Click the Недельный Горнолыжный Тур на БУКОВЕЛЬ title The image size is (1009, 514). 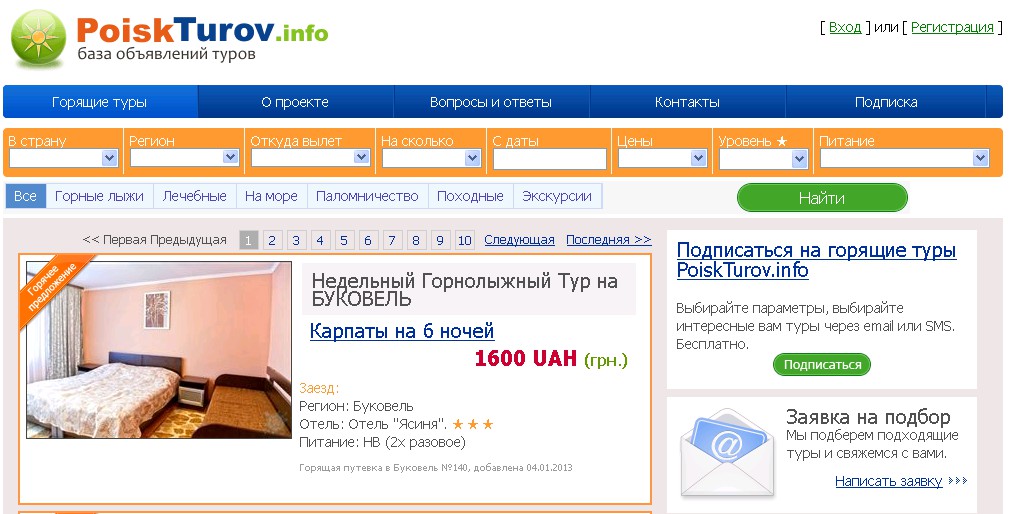465,289
